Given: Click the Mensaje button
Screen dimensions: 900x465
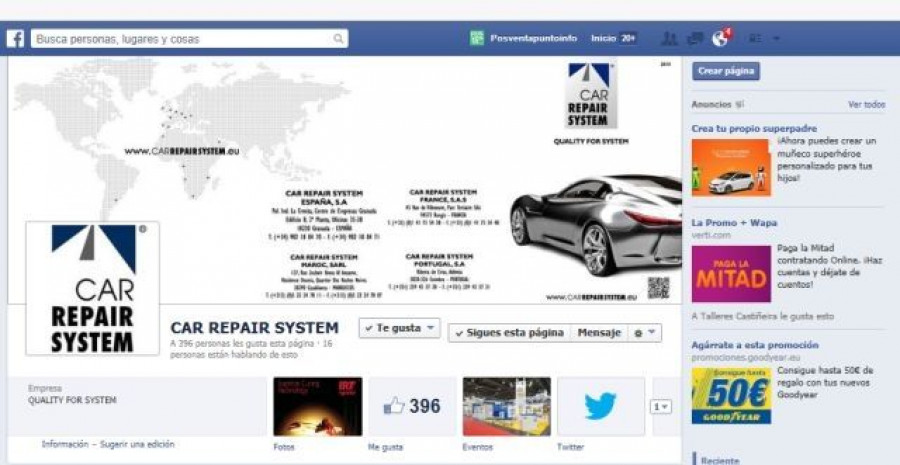Looking at the screenshot, I should point(599,333).
